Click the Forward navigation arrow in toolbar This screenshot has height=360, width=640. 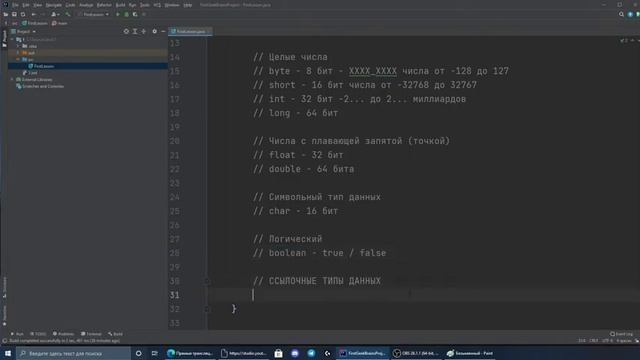[x=42, y=14]
